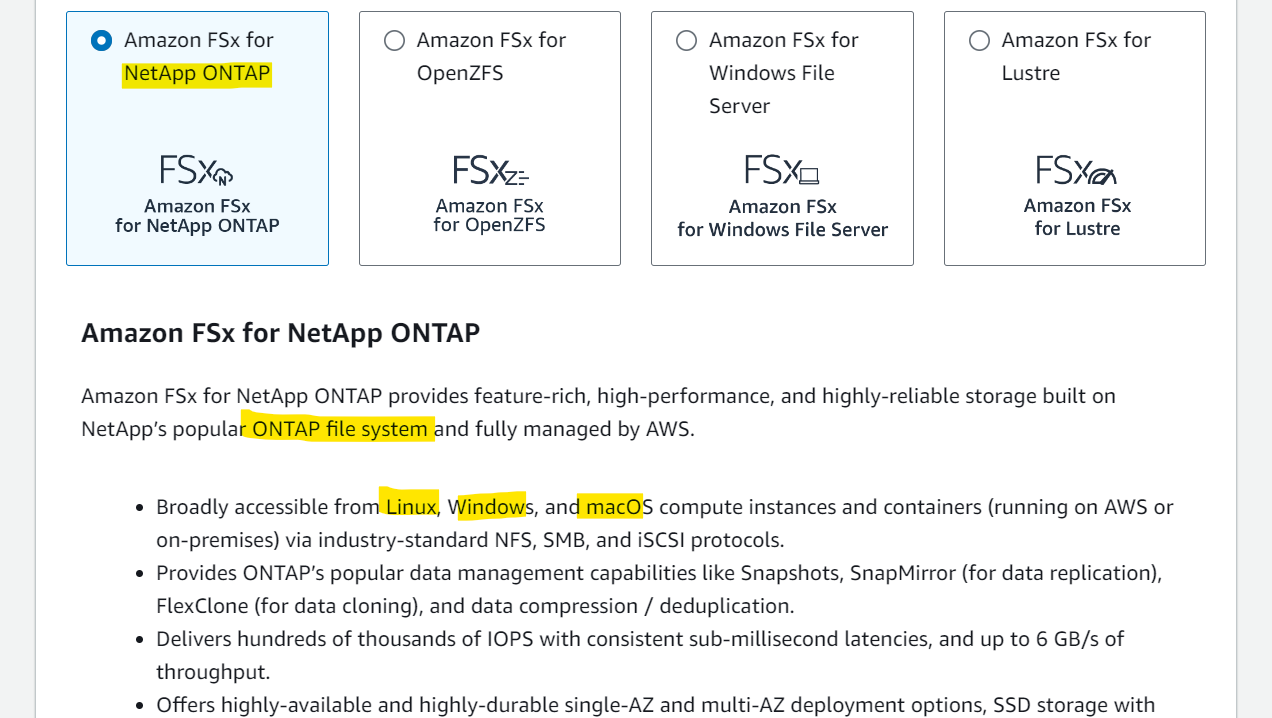
Task: Click the caption under the NetApp ONTAP logo
Action: pyautogui.click(x=197, y=216)
